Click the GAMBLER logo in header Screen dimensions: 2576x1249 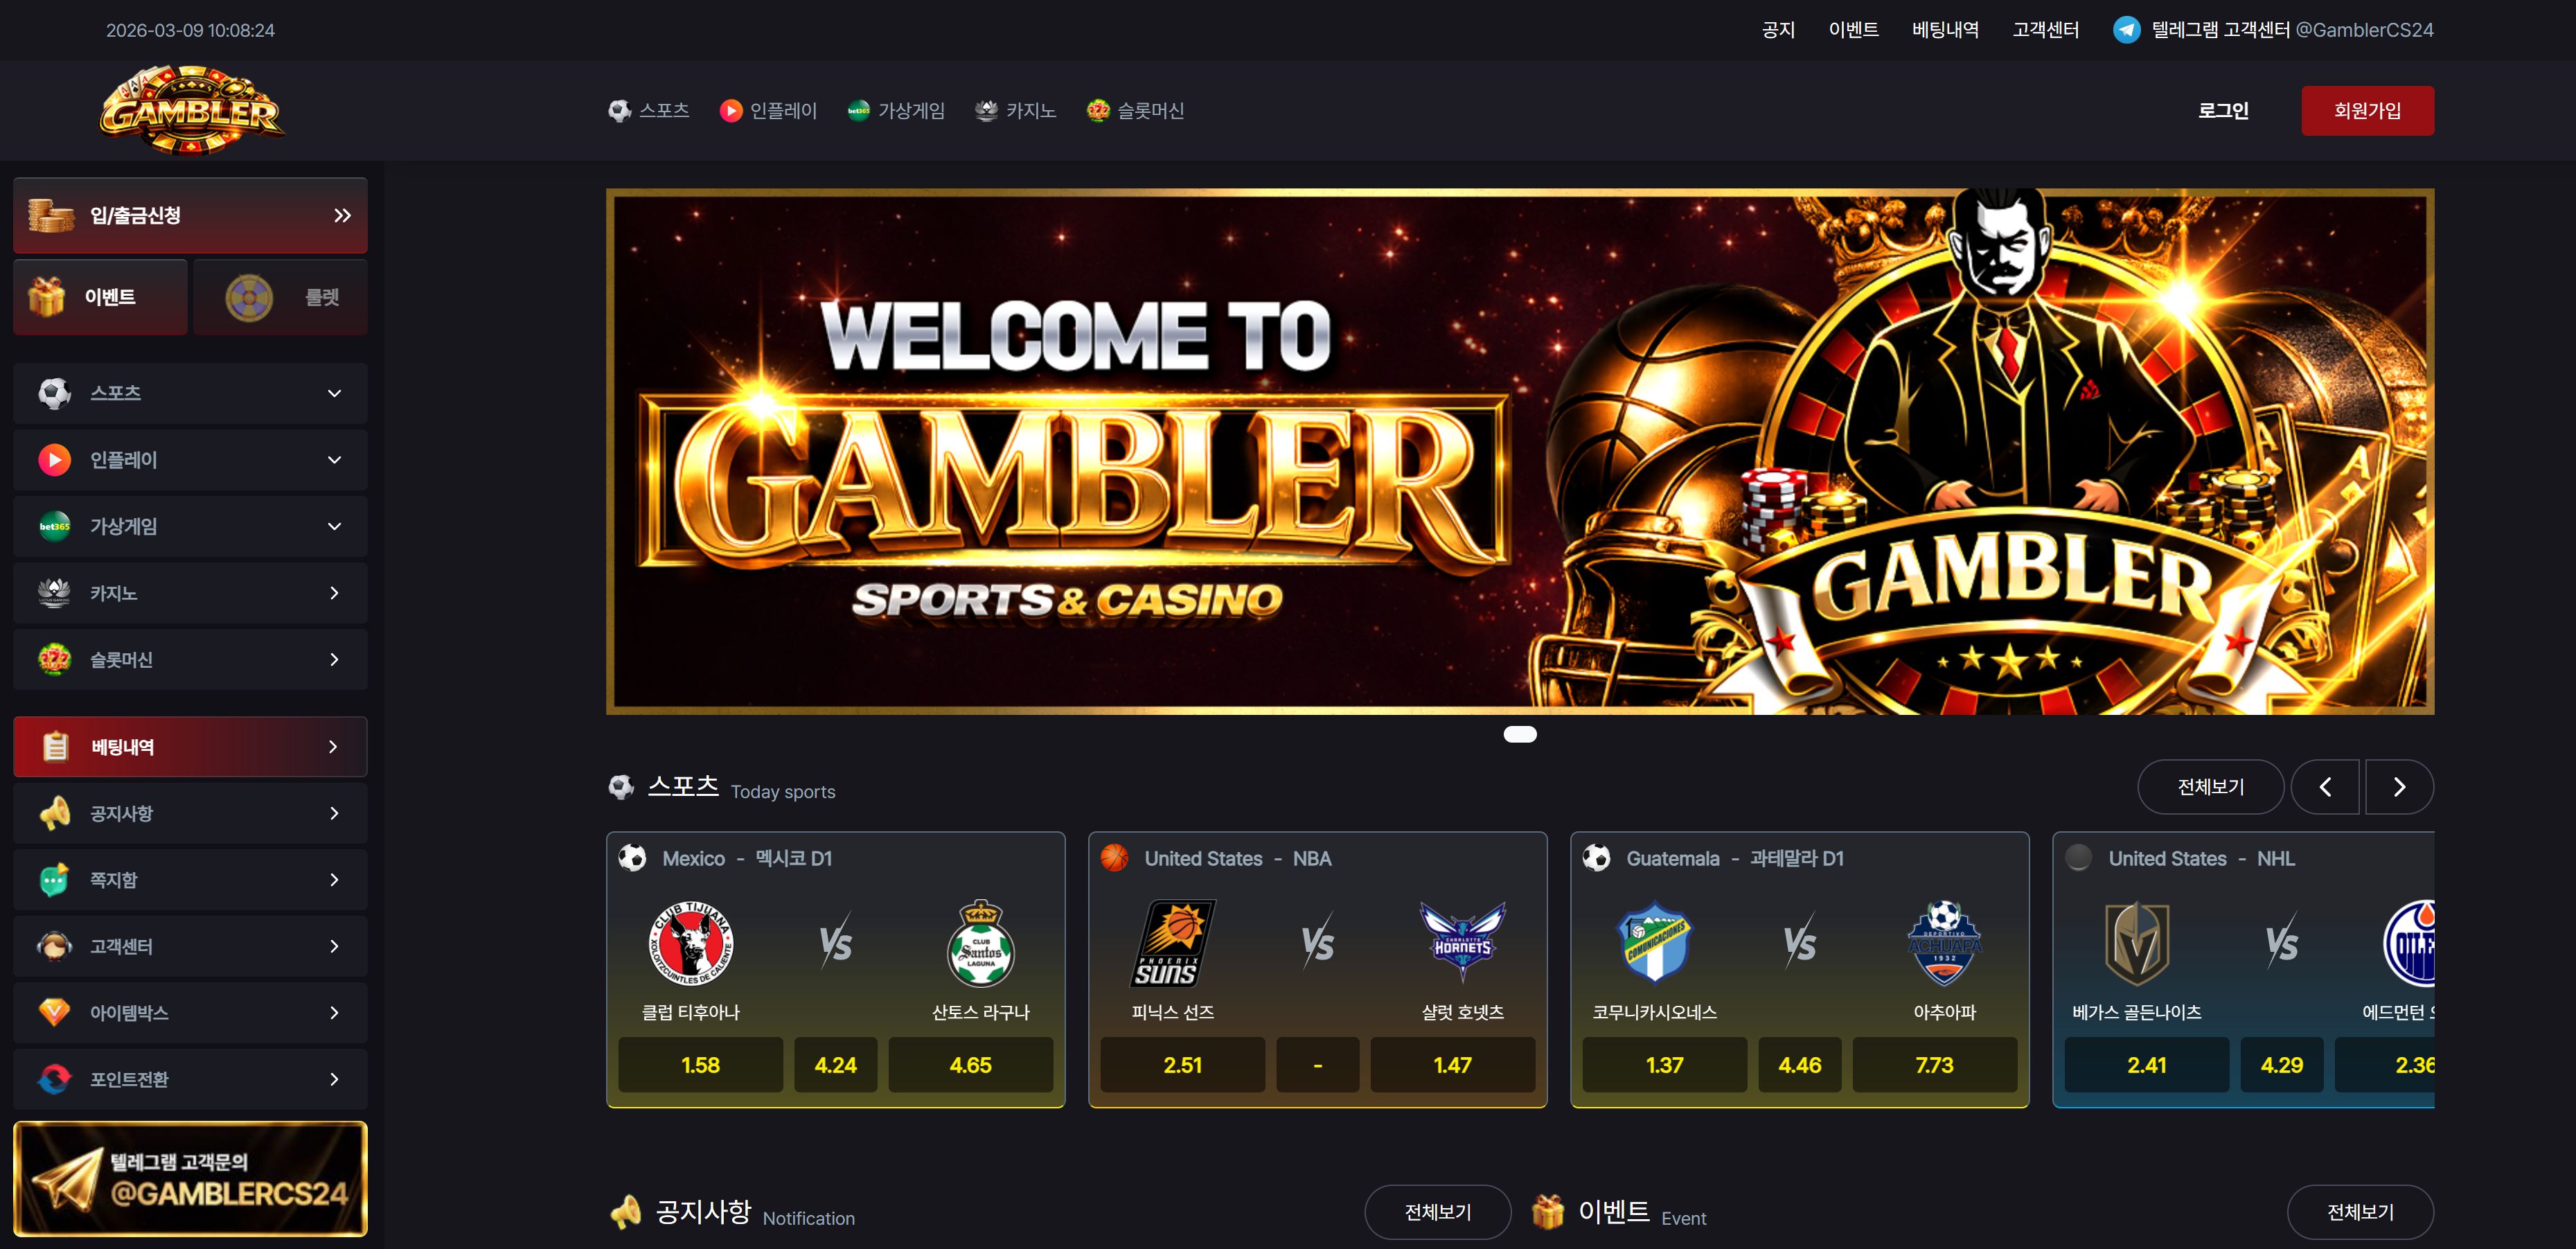coord(192,111)
